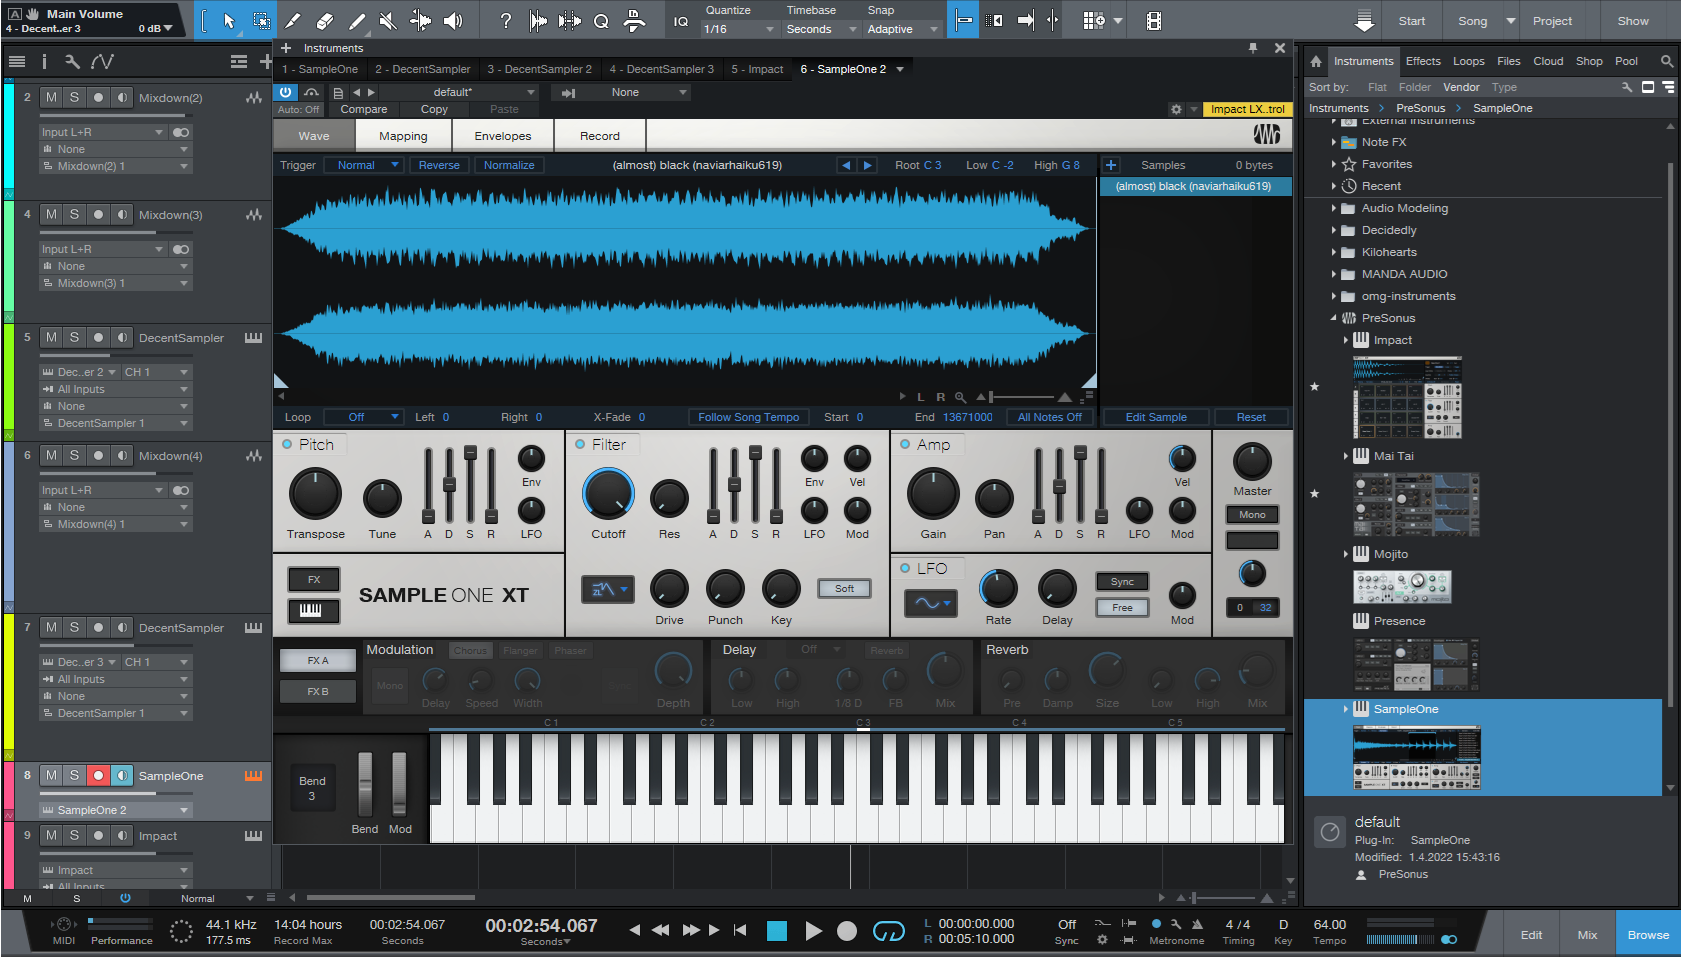Disable record arm on the SampleOne track
This screenshot has height=957, width=1681.
coord(98,775)
